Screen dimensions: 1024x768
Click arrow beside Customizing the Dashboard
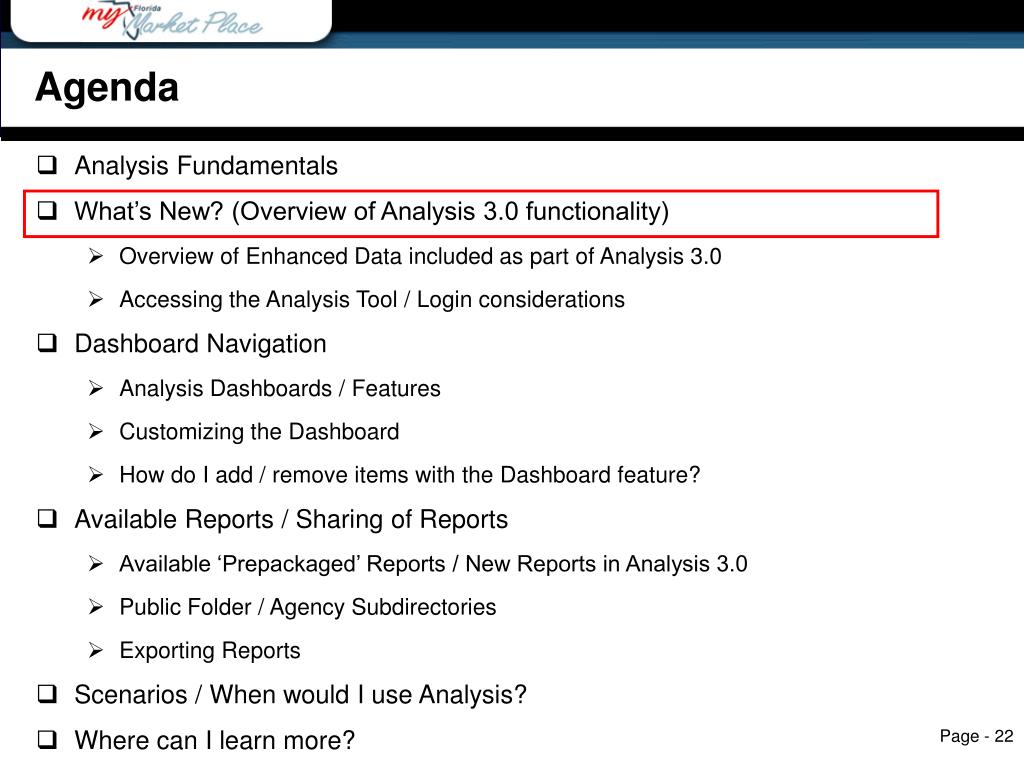(96, 431)
